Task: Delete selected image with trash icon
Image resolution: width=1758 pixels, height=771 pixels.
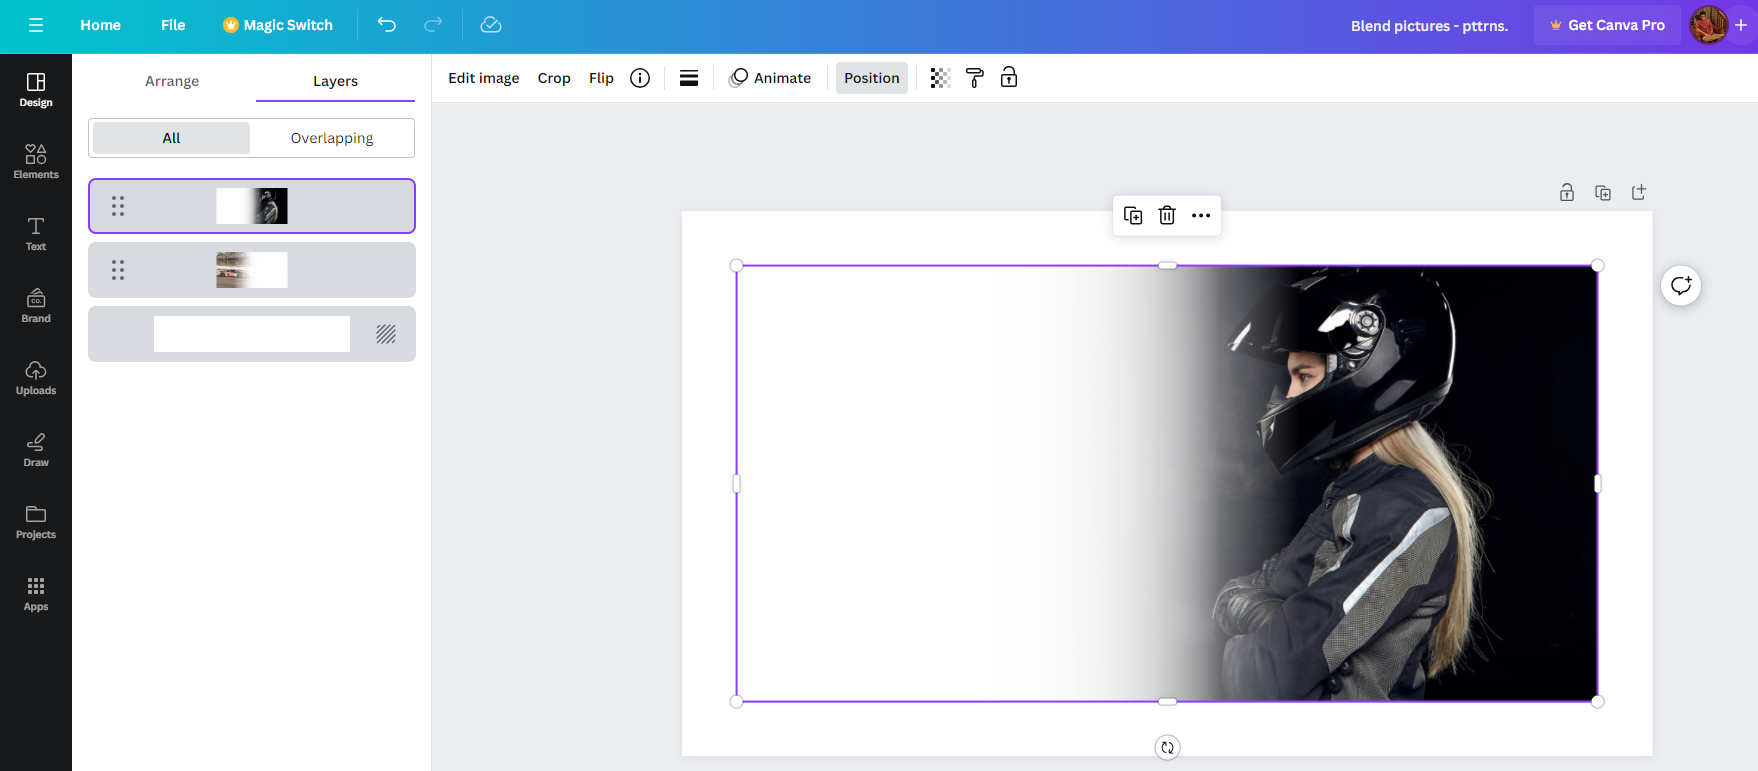Action: tap(1167, 215)
